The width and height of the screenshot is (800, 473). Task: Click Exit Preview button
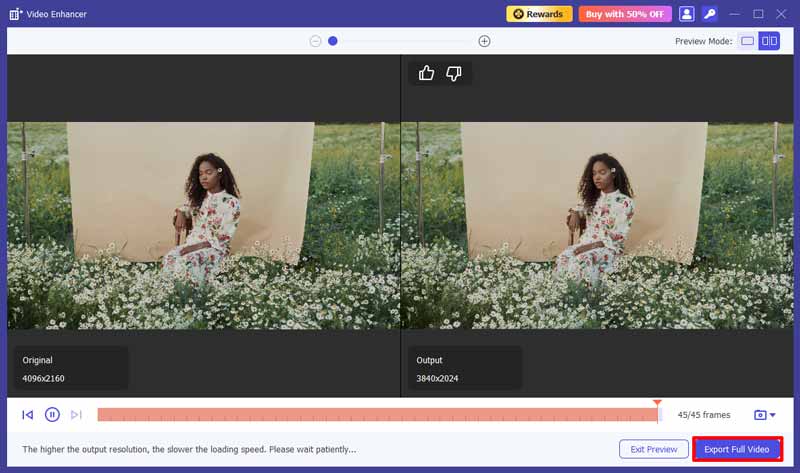click(x=654, y=450)
